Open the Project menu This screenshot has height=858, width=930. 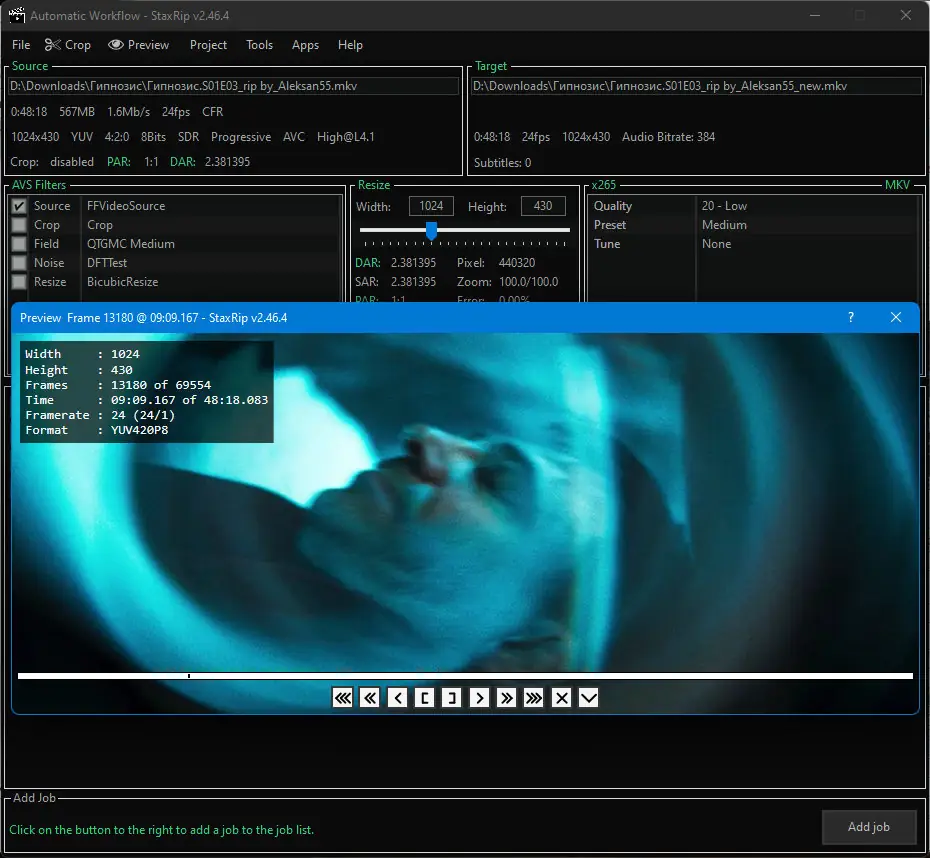pyautogui.click(x=208, y=45)
